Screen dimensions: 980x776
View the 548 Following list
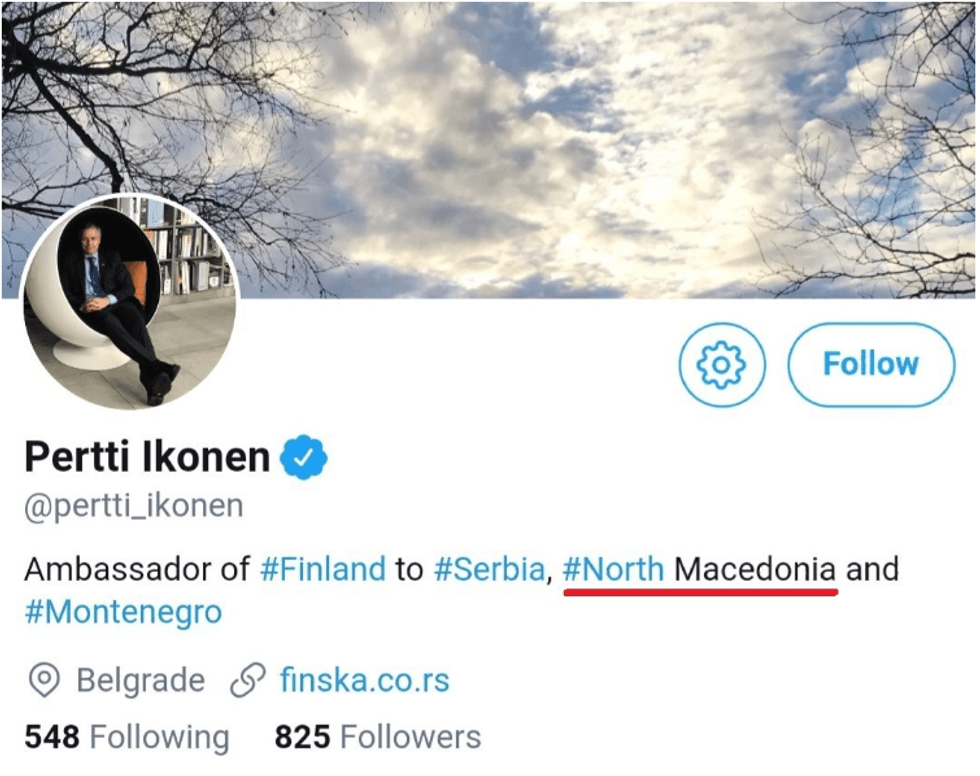pyautogui.click(x=124, y=737)
